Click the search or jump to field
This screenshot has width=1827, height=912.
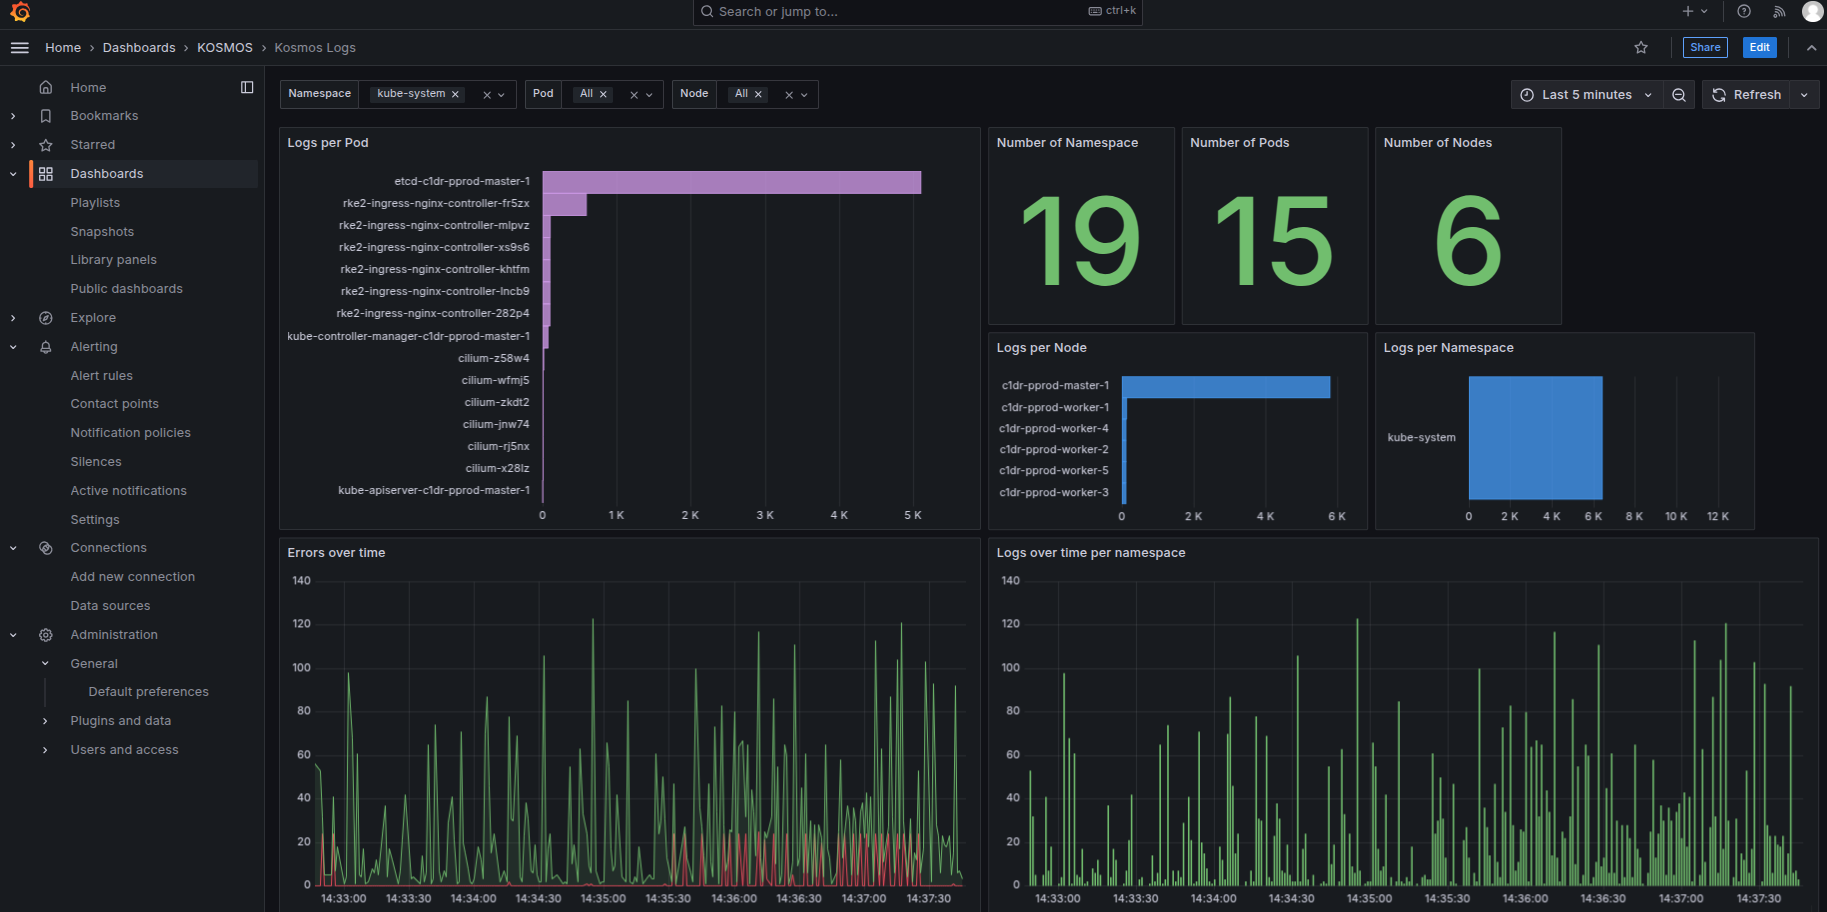[917, 12]
